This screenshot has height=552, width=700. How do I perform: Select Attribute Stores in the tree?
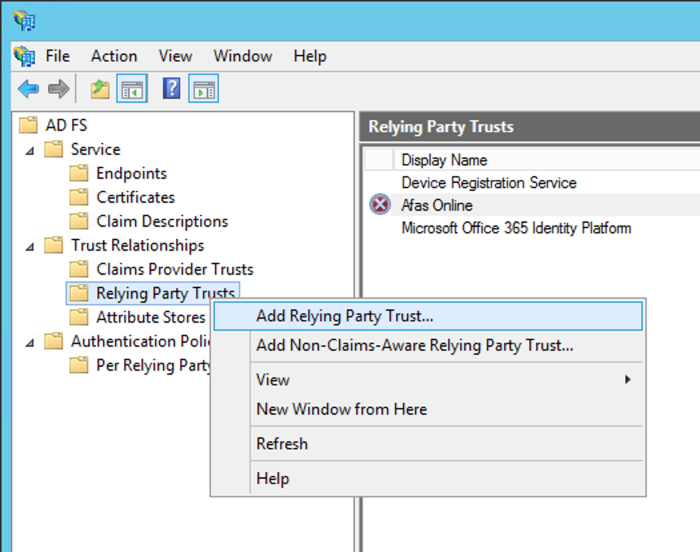(x=150, y=317)
